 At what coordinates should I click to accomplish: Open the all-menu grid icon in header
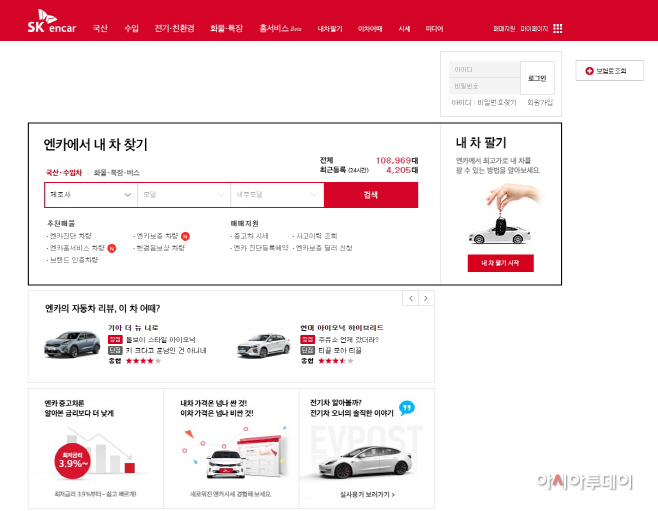pos(557,28)
